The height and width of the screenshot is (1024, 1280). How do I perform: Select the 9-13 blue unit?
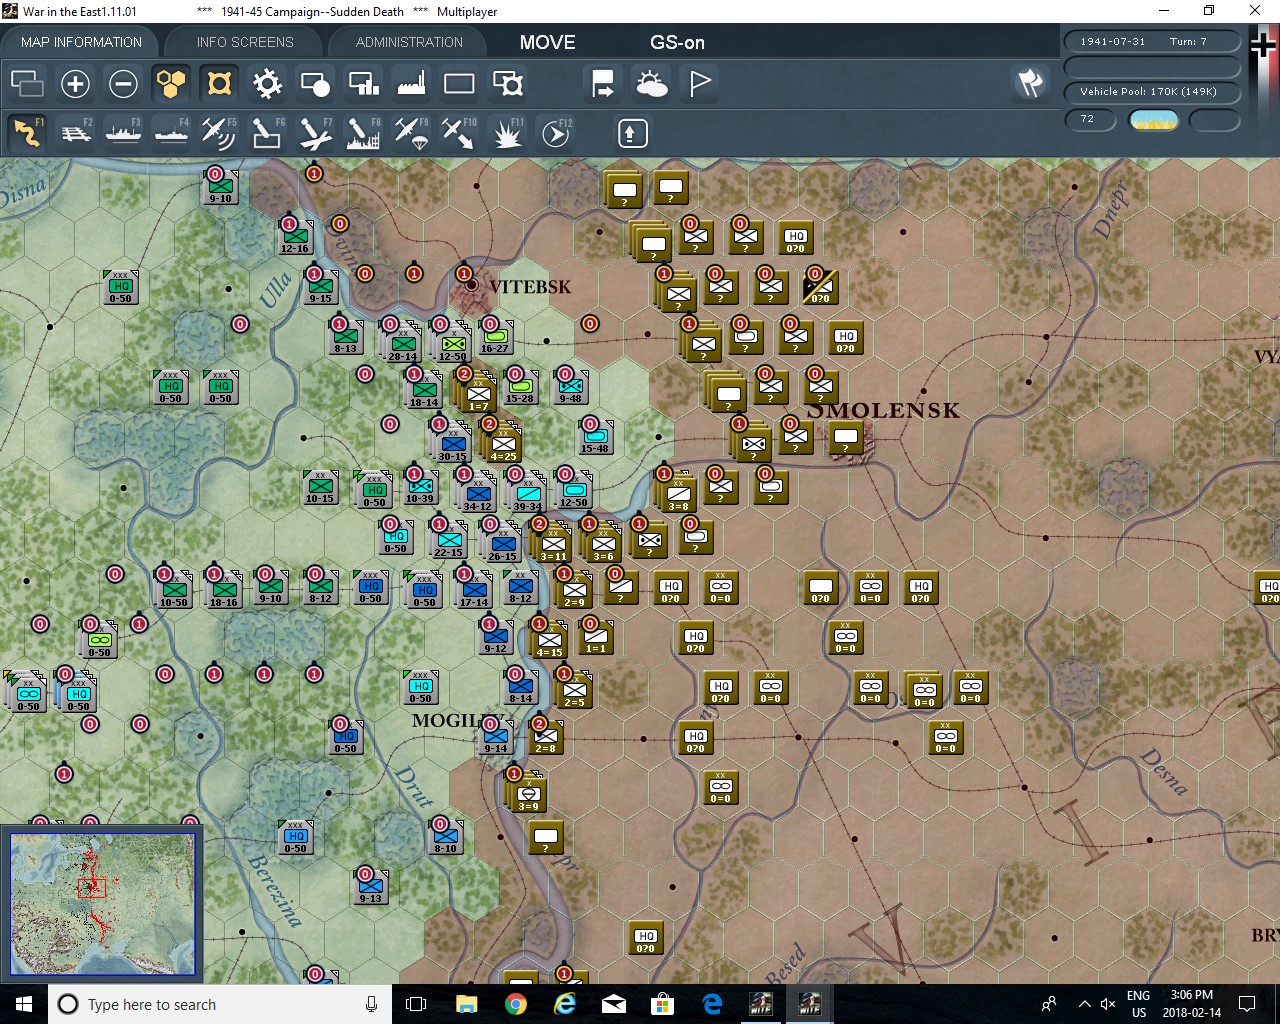pos(370,888)
